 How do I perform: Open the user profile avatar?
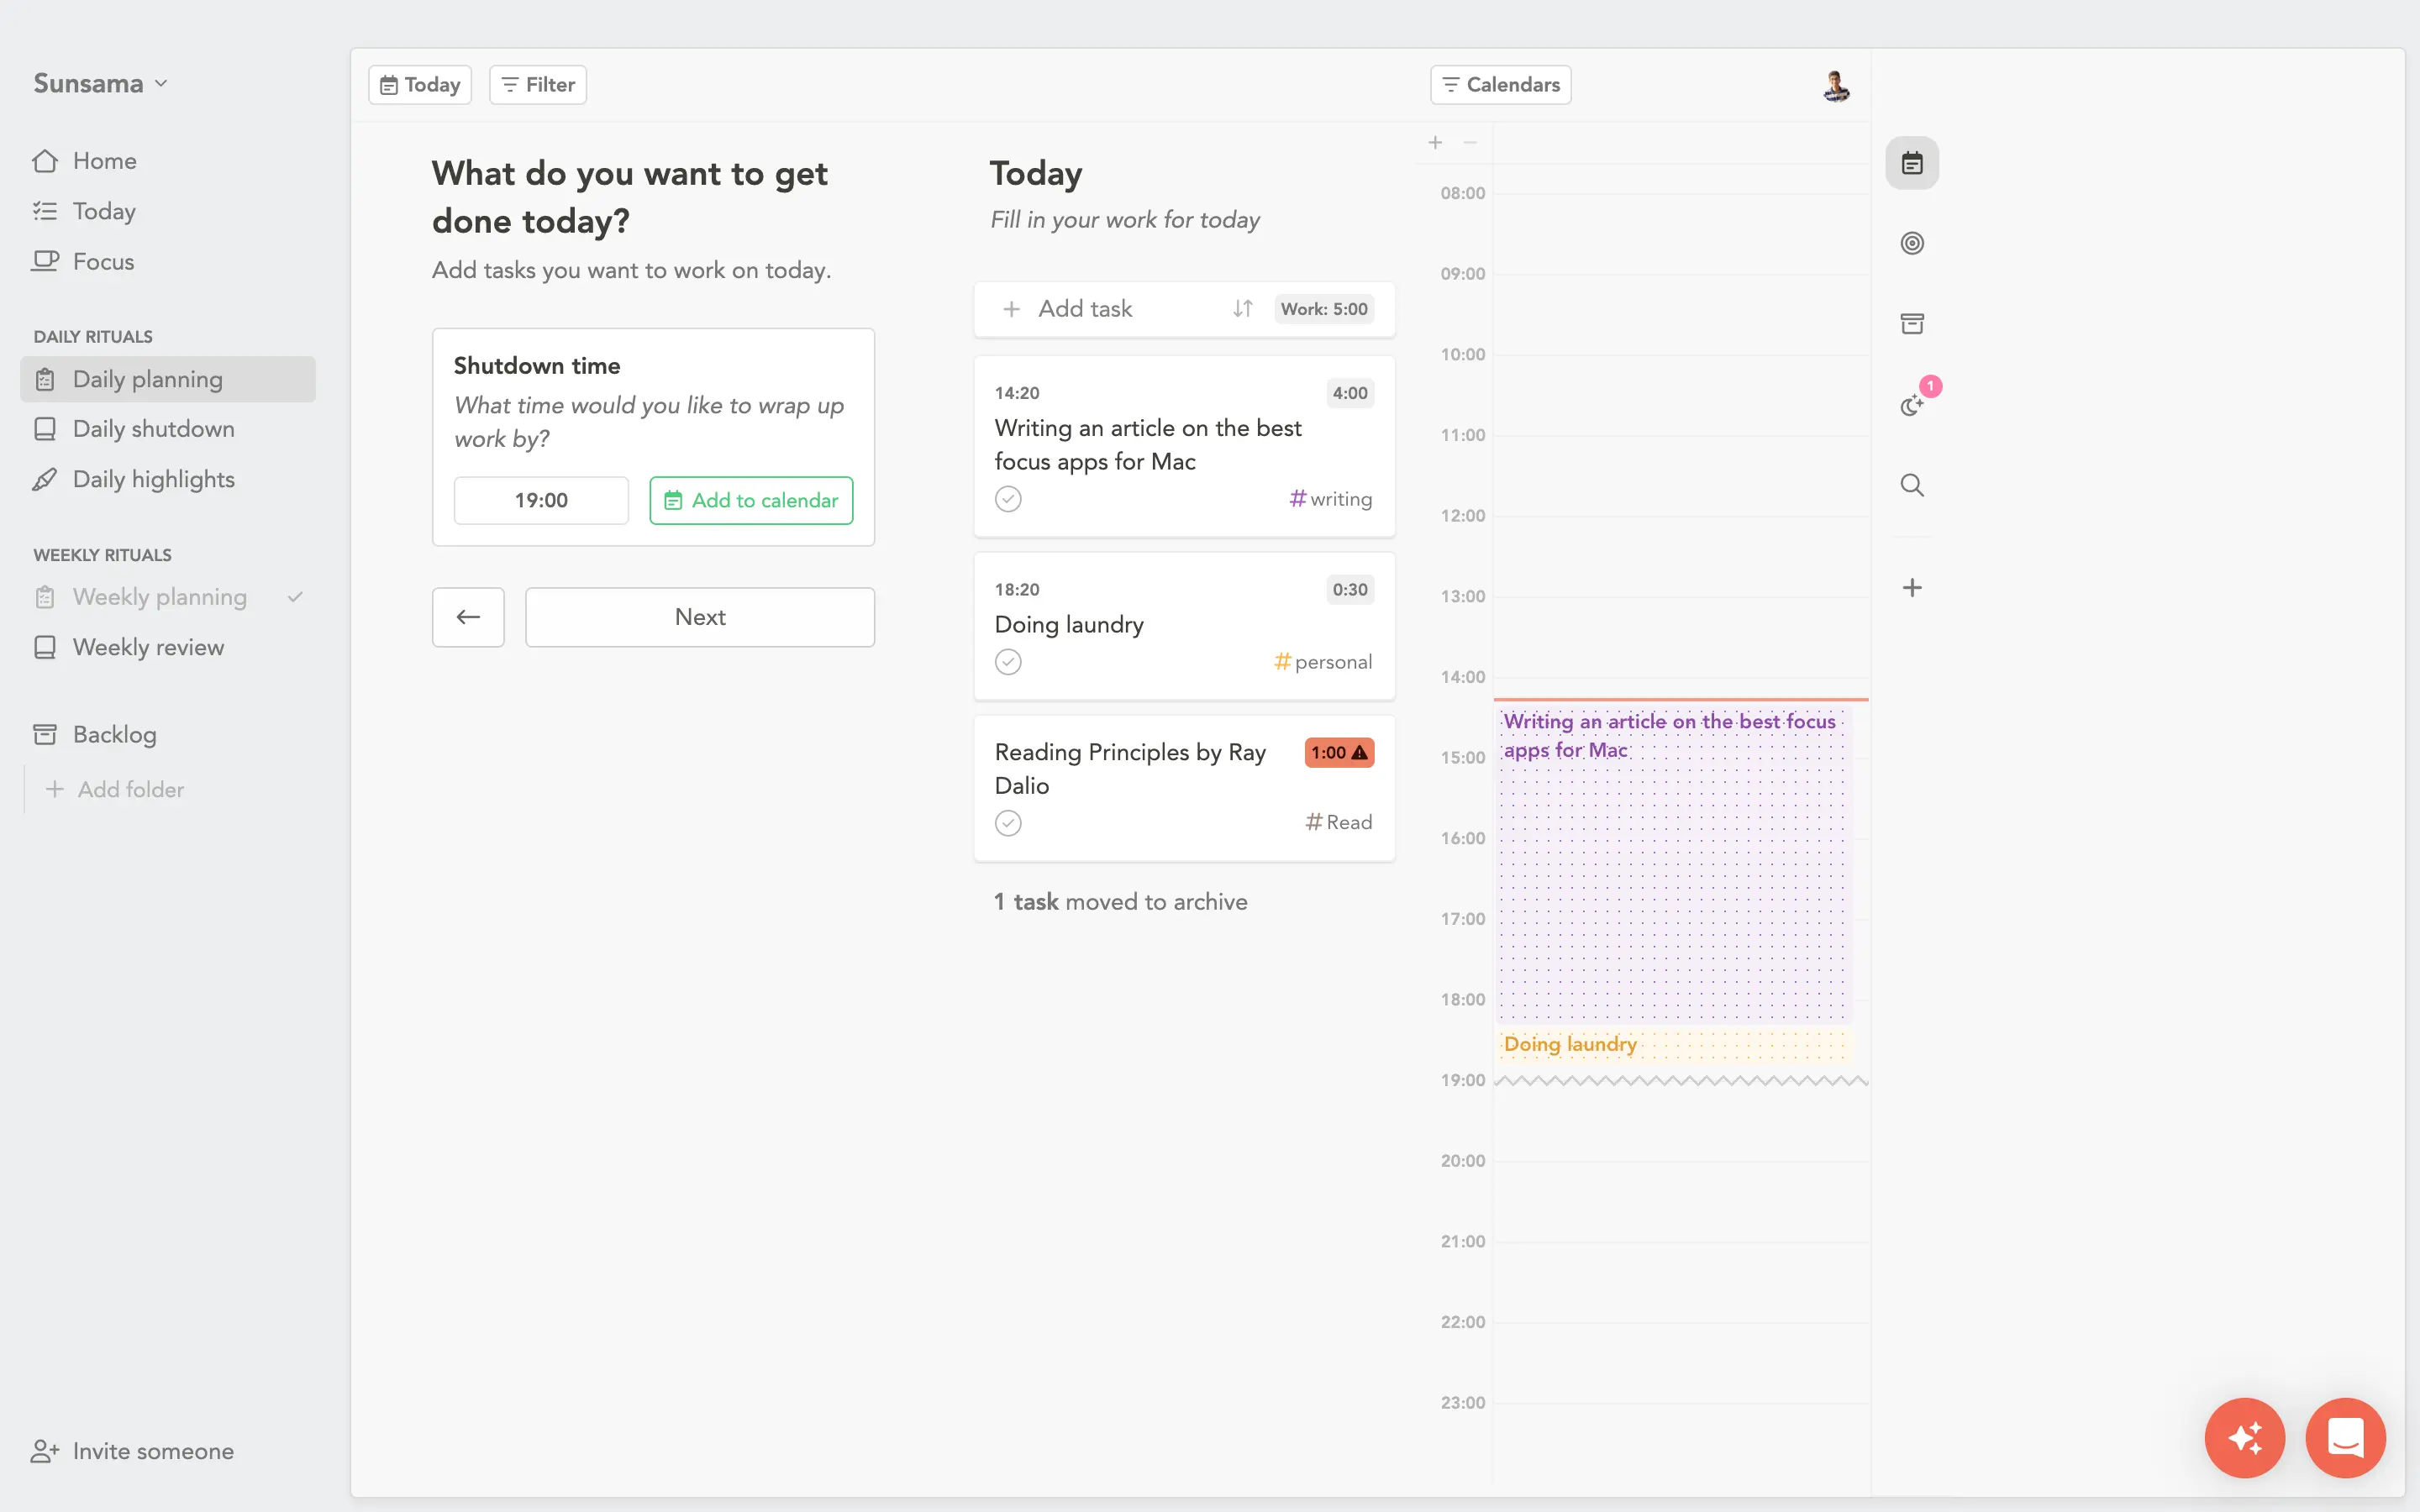(1835, 86)
